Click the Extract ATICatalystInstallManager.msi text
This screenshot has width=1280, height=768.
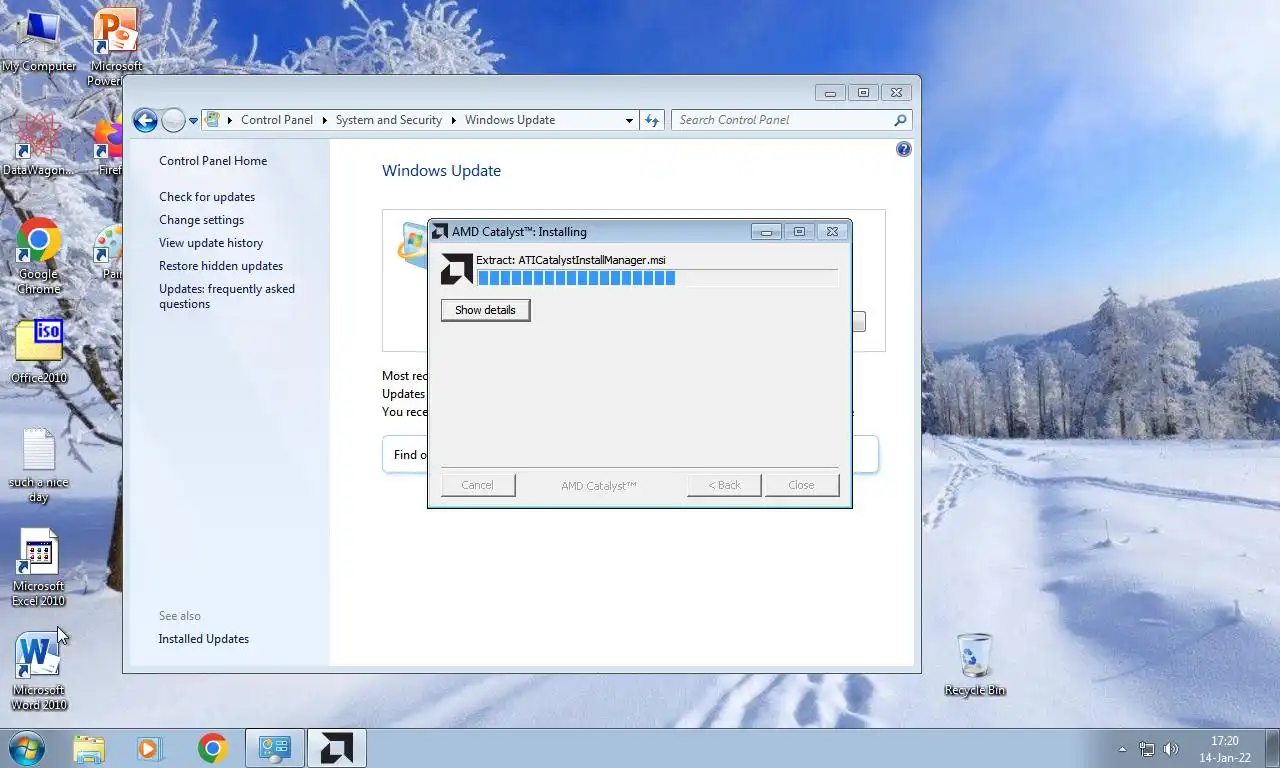[x=571, y=260]
